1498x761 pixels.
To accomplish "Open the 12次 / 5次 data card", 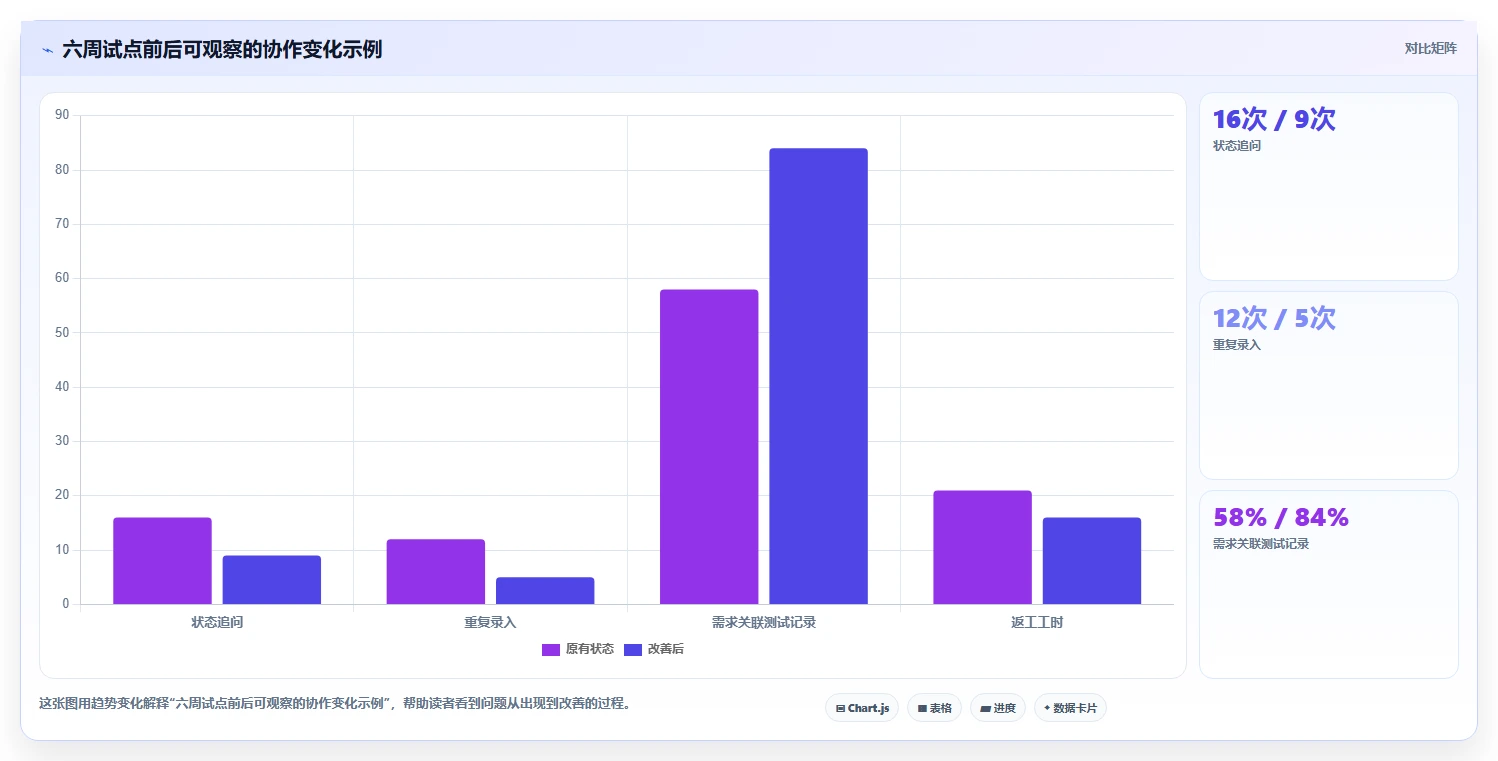I will point(1329,386).
